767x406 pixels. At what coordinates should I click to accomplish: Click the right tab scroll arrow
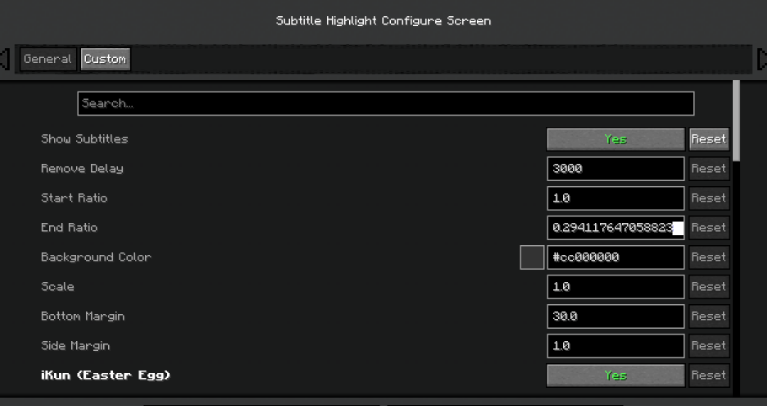tap(761, 59)
